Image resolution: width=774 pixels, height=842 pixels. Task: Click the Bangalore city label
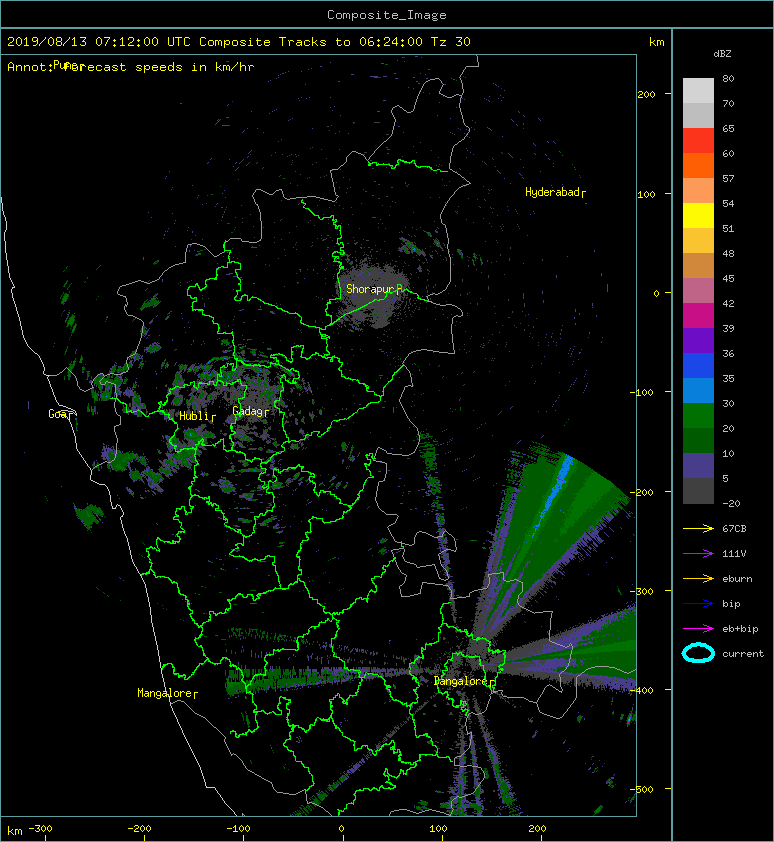pyautogui.click(x=460, y=681)
